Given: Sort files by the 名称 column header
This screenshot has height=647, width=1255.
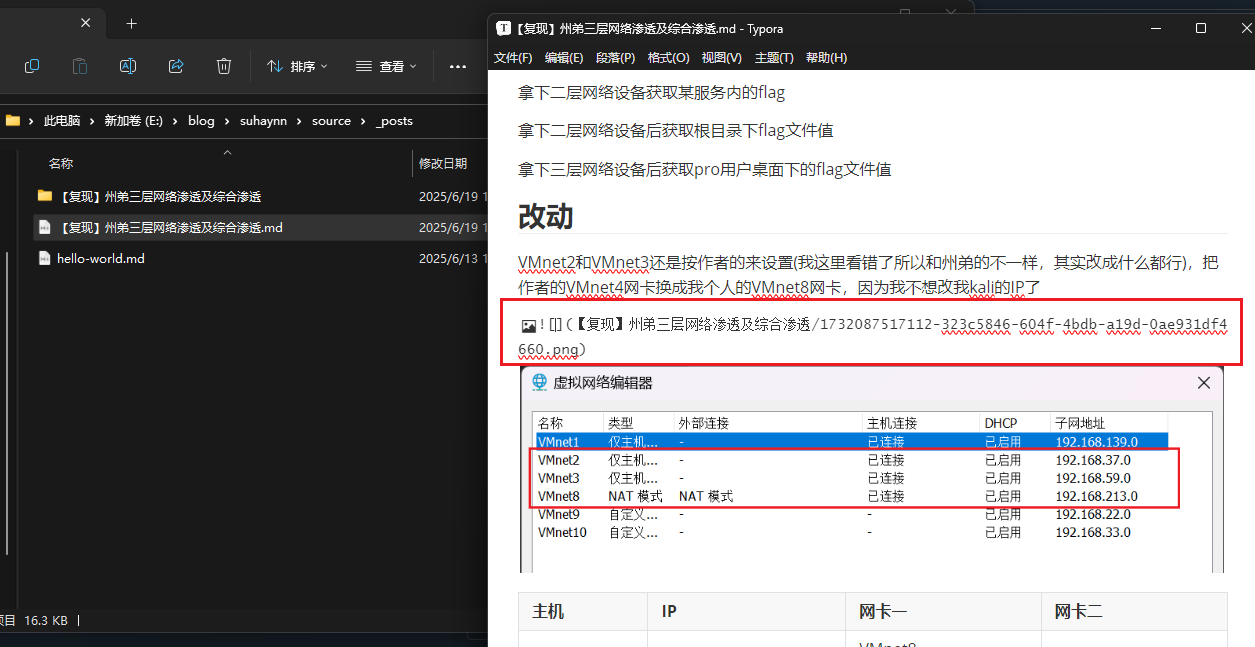Looking at the screenshot, I should pyautogui.click(x=61, y=163).
